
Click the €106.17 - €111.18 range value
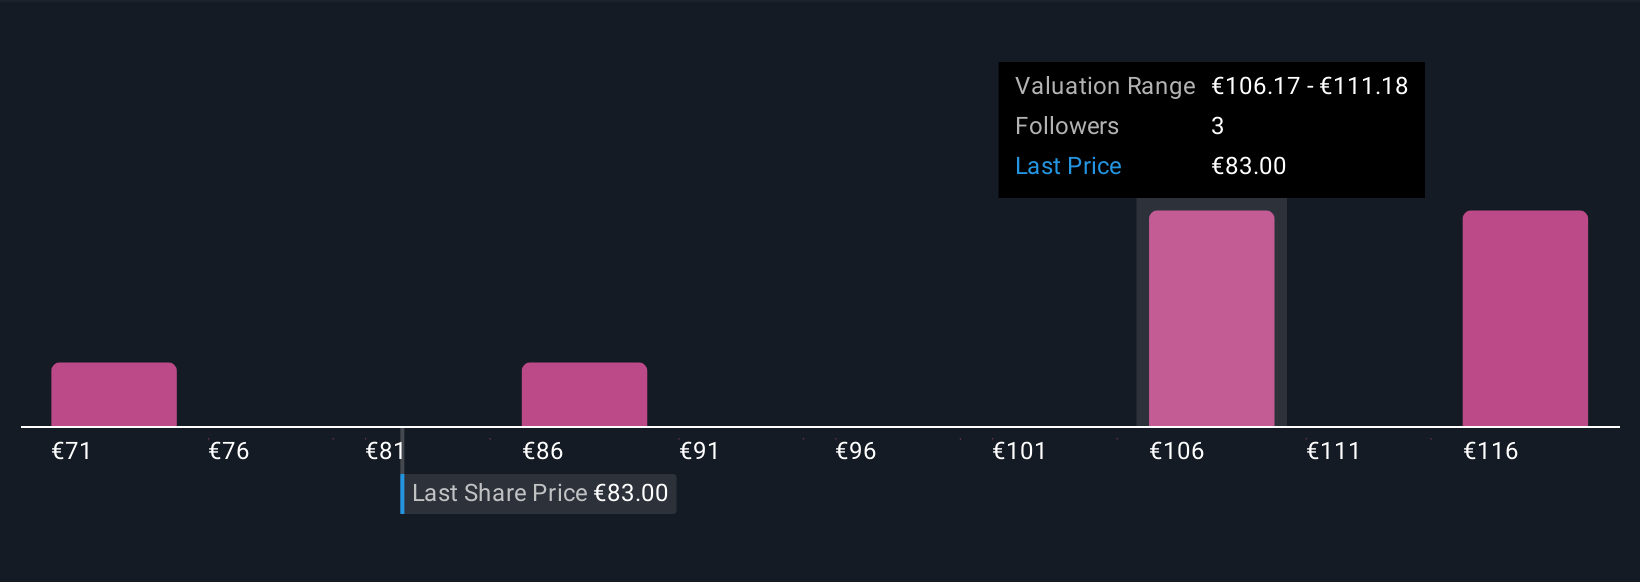pyautogui.click(x=1309, y=86)
